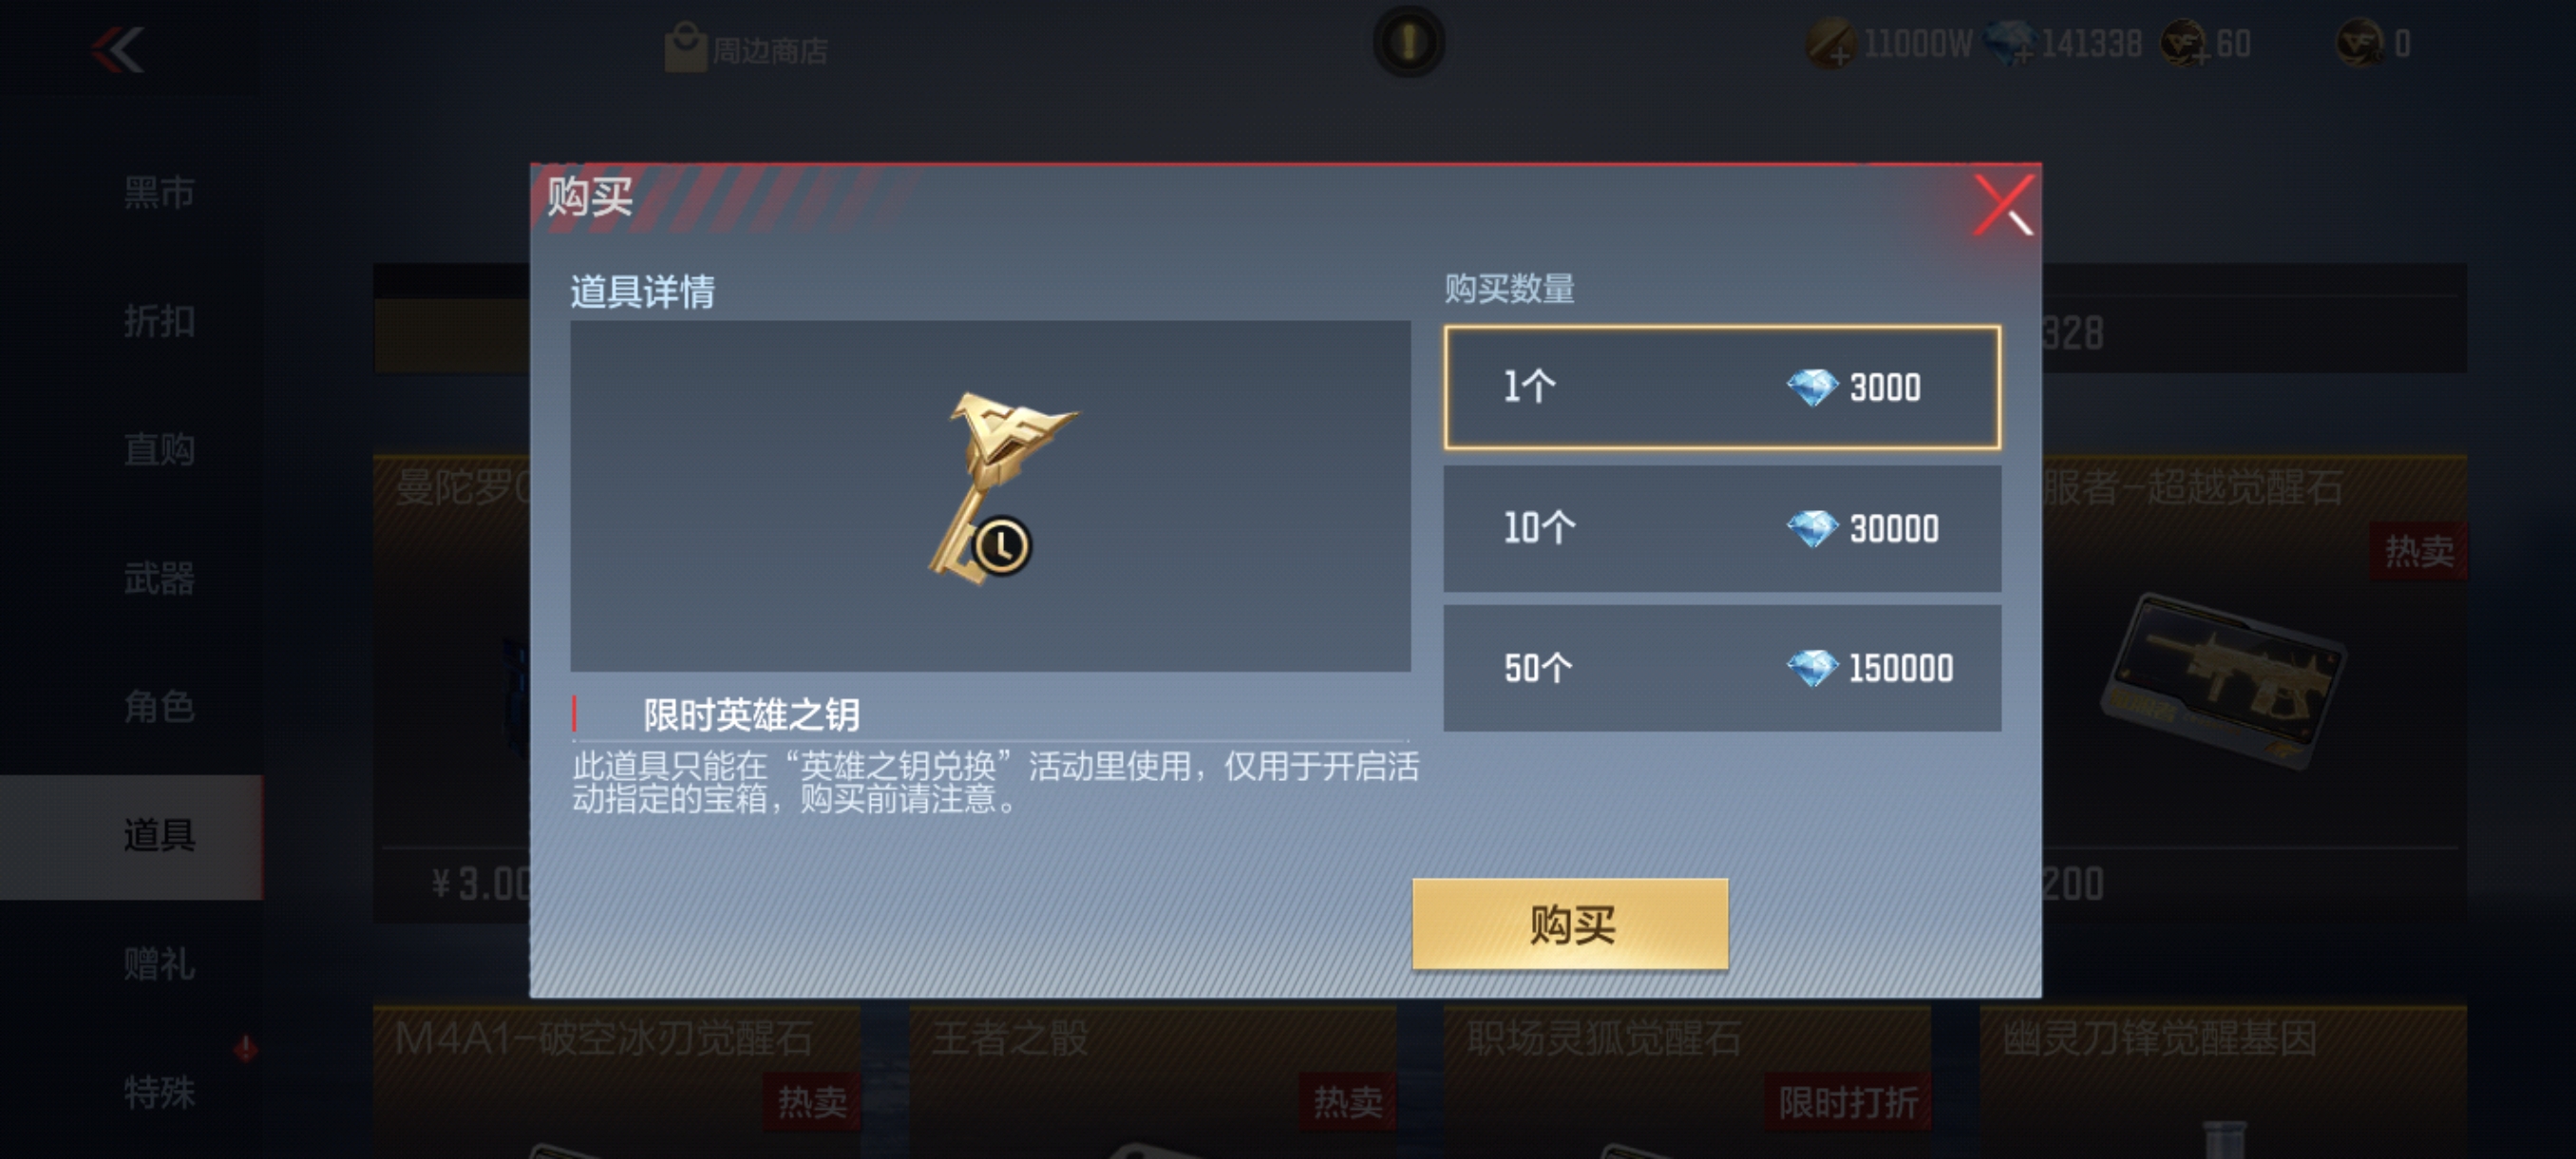
Task: Select the 10个 for 30000 diamonds option
Action: pos(1722,528)
